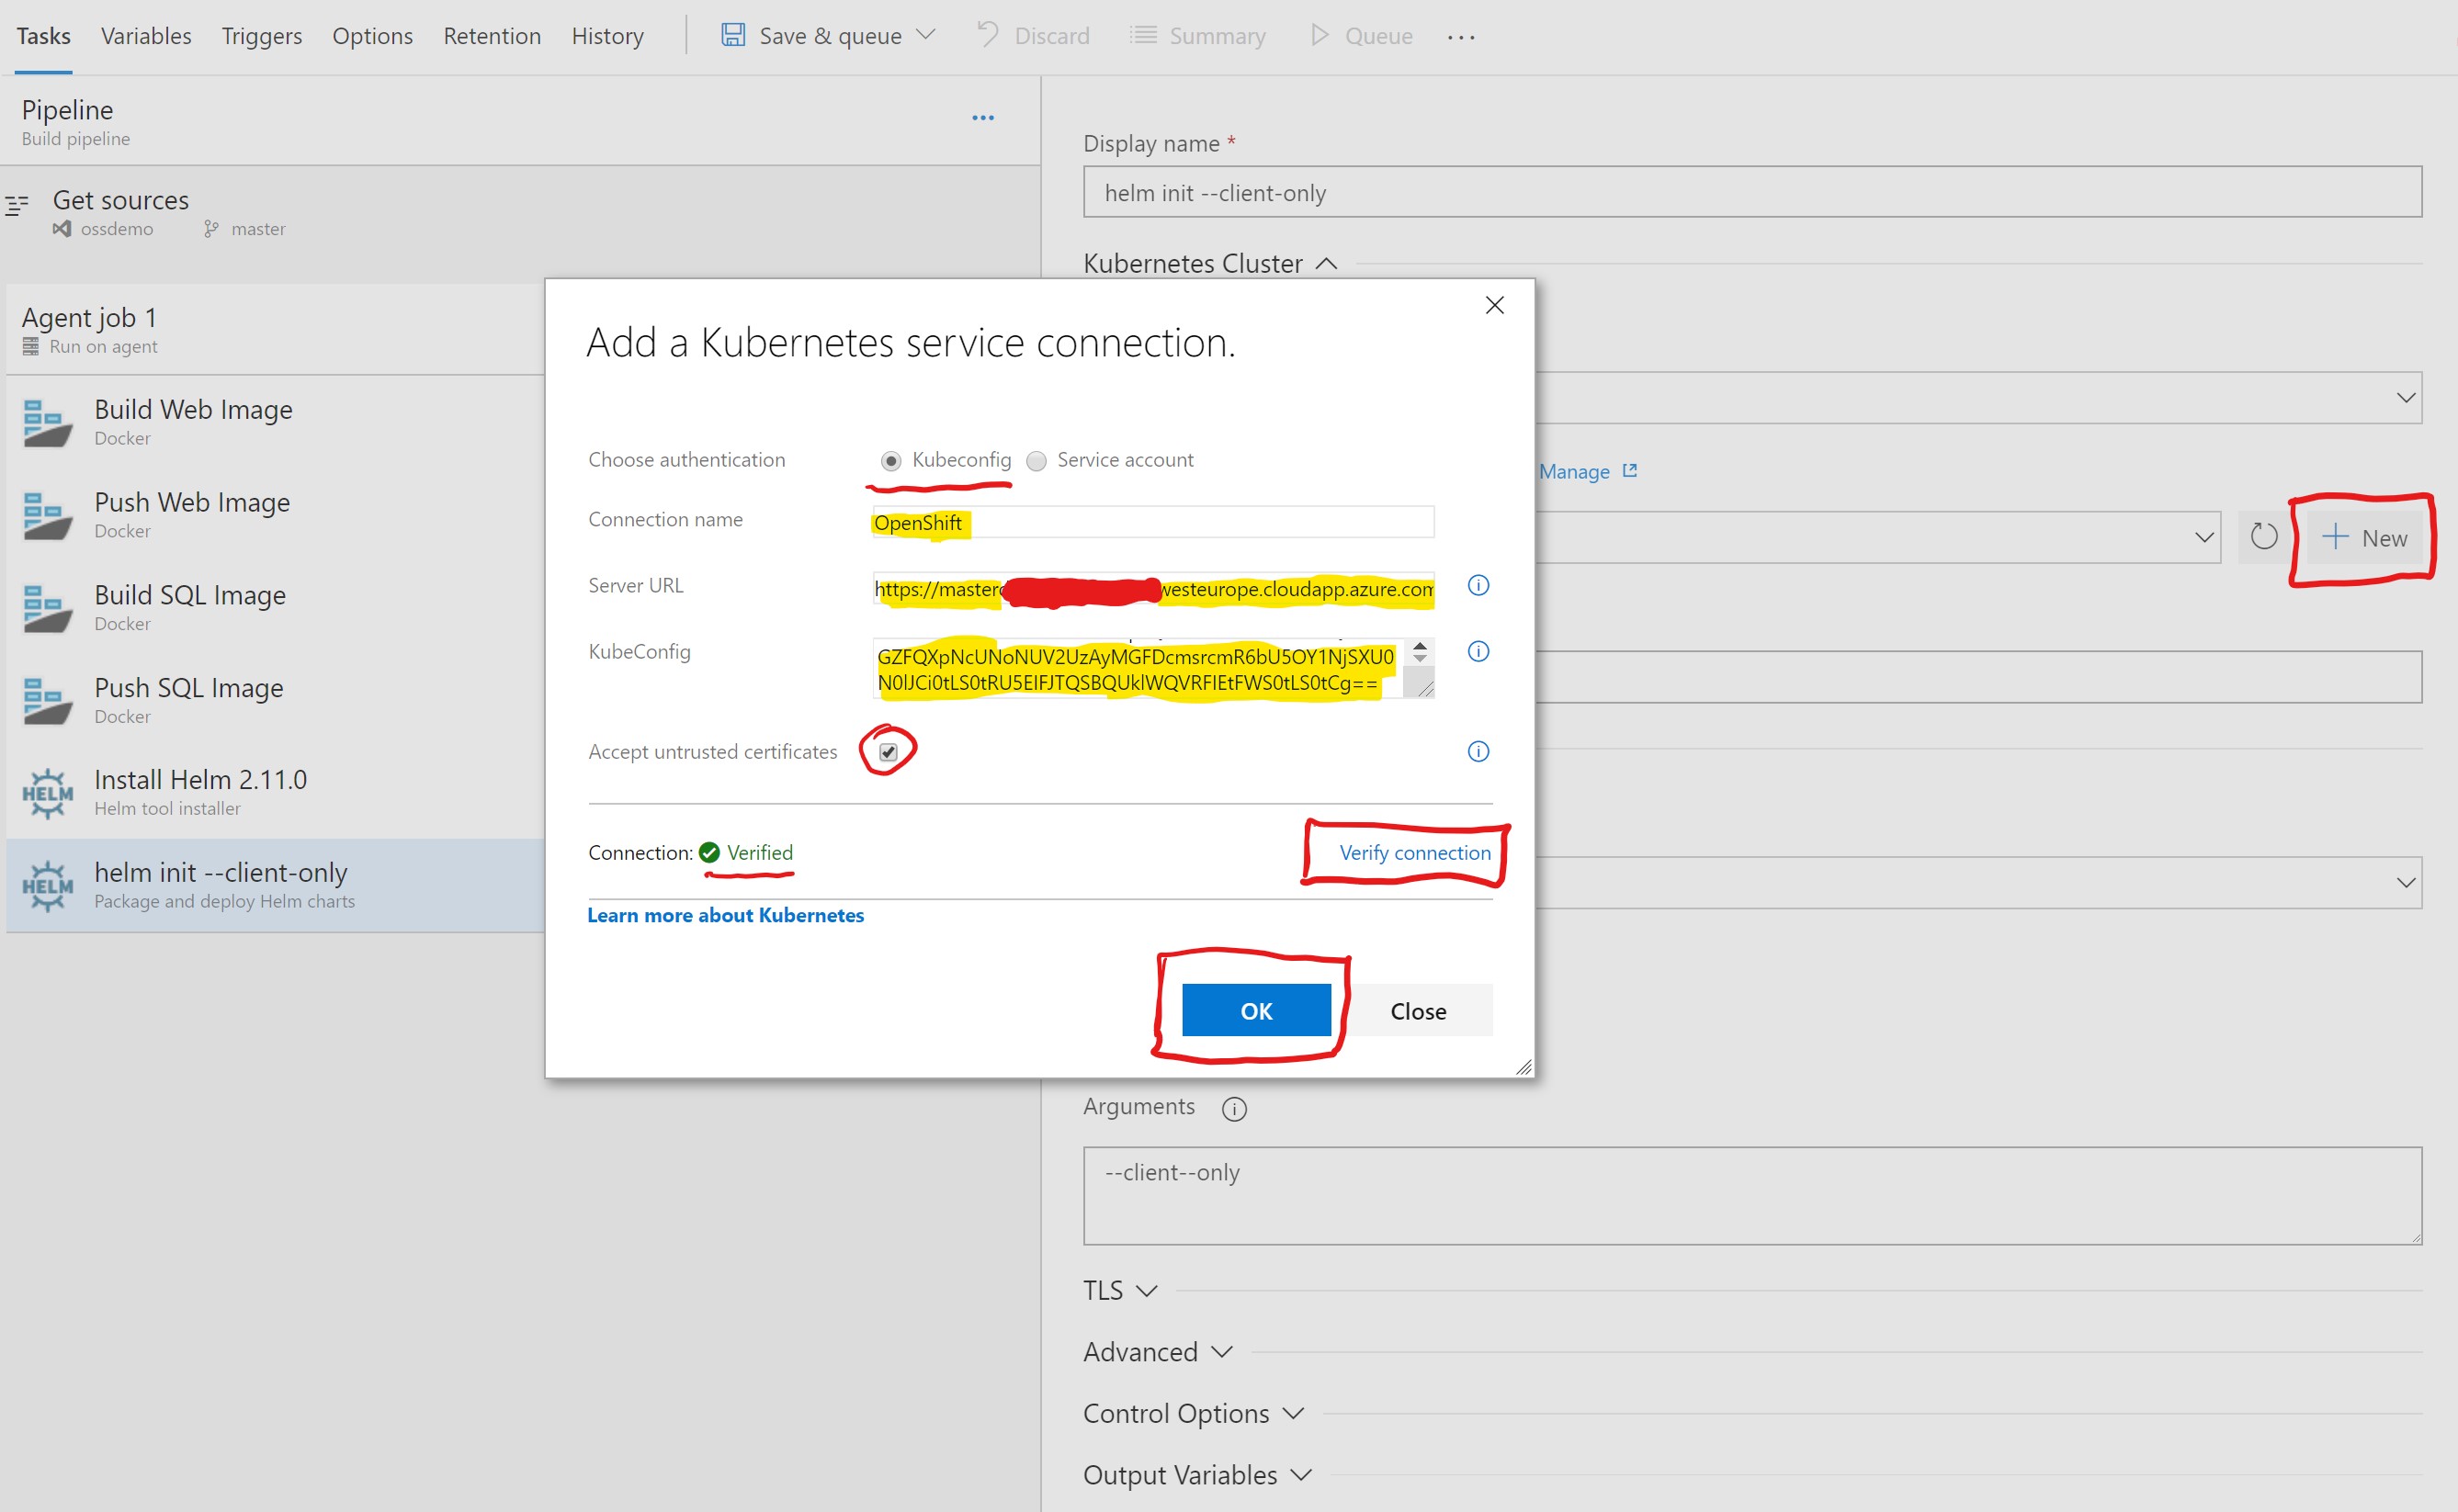Screen dimensions: 2458x1512
Task: Click the refresh icon beside New
Action: click(x=2264, y=537)
